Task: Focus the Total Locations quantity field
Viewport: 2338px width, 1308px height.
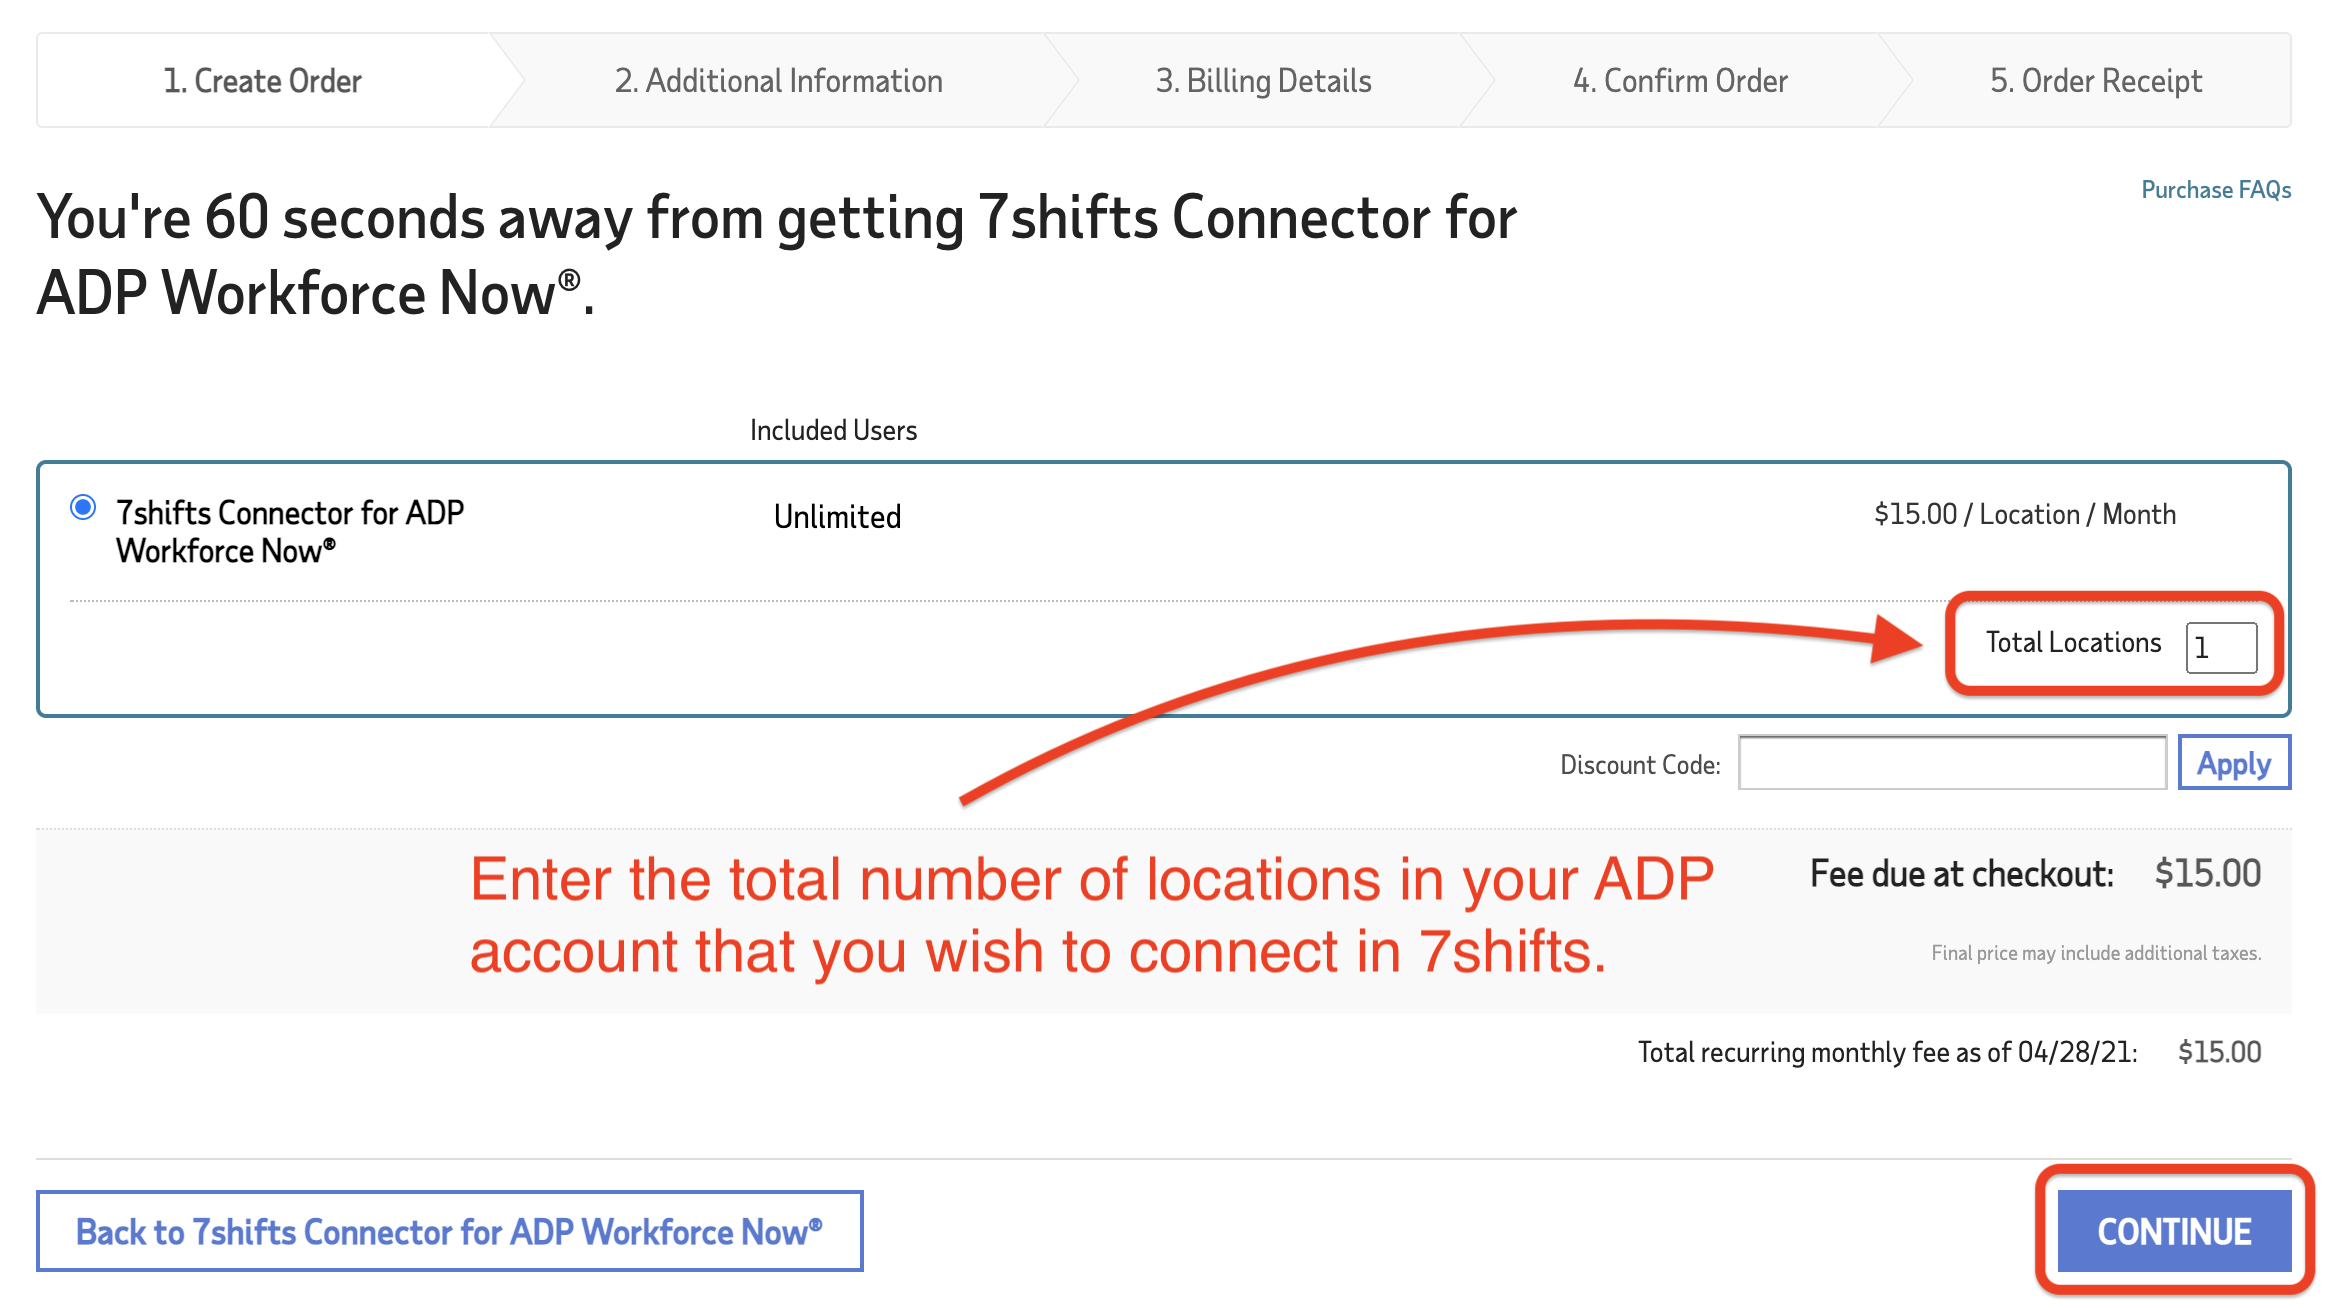Action: point(2220,648)
